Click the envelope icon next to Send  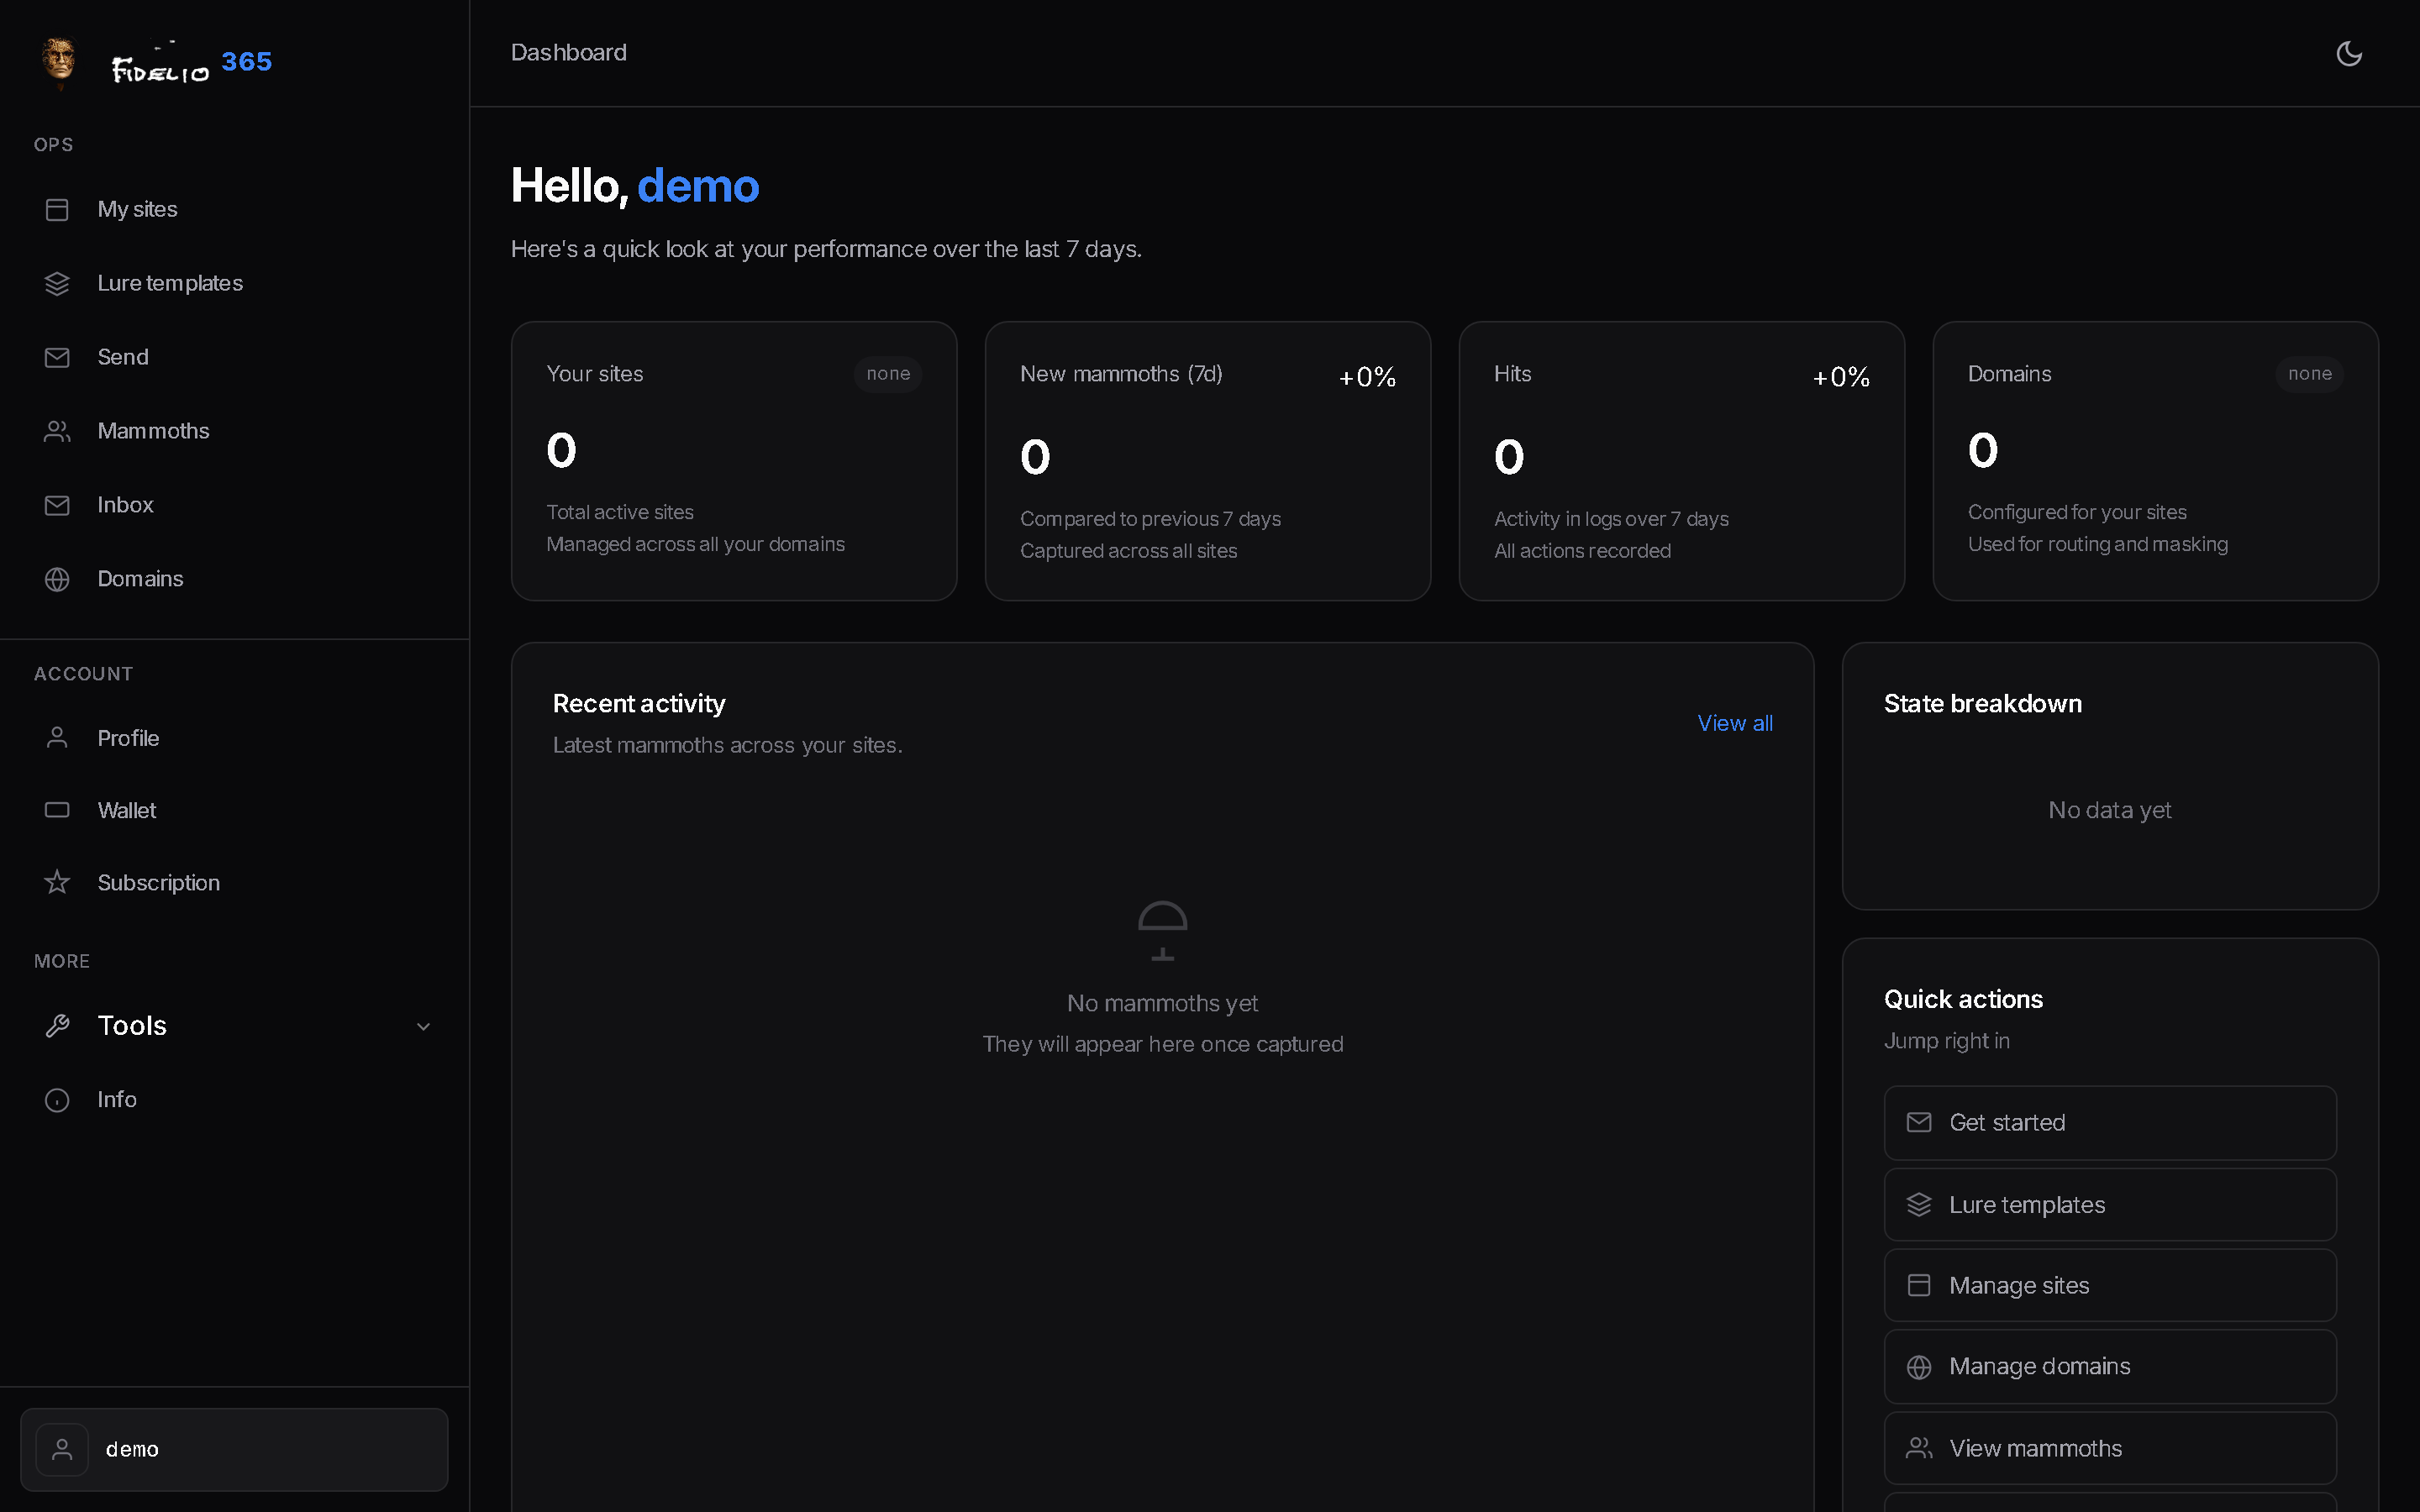point(57,357)
